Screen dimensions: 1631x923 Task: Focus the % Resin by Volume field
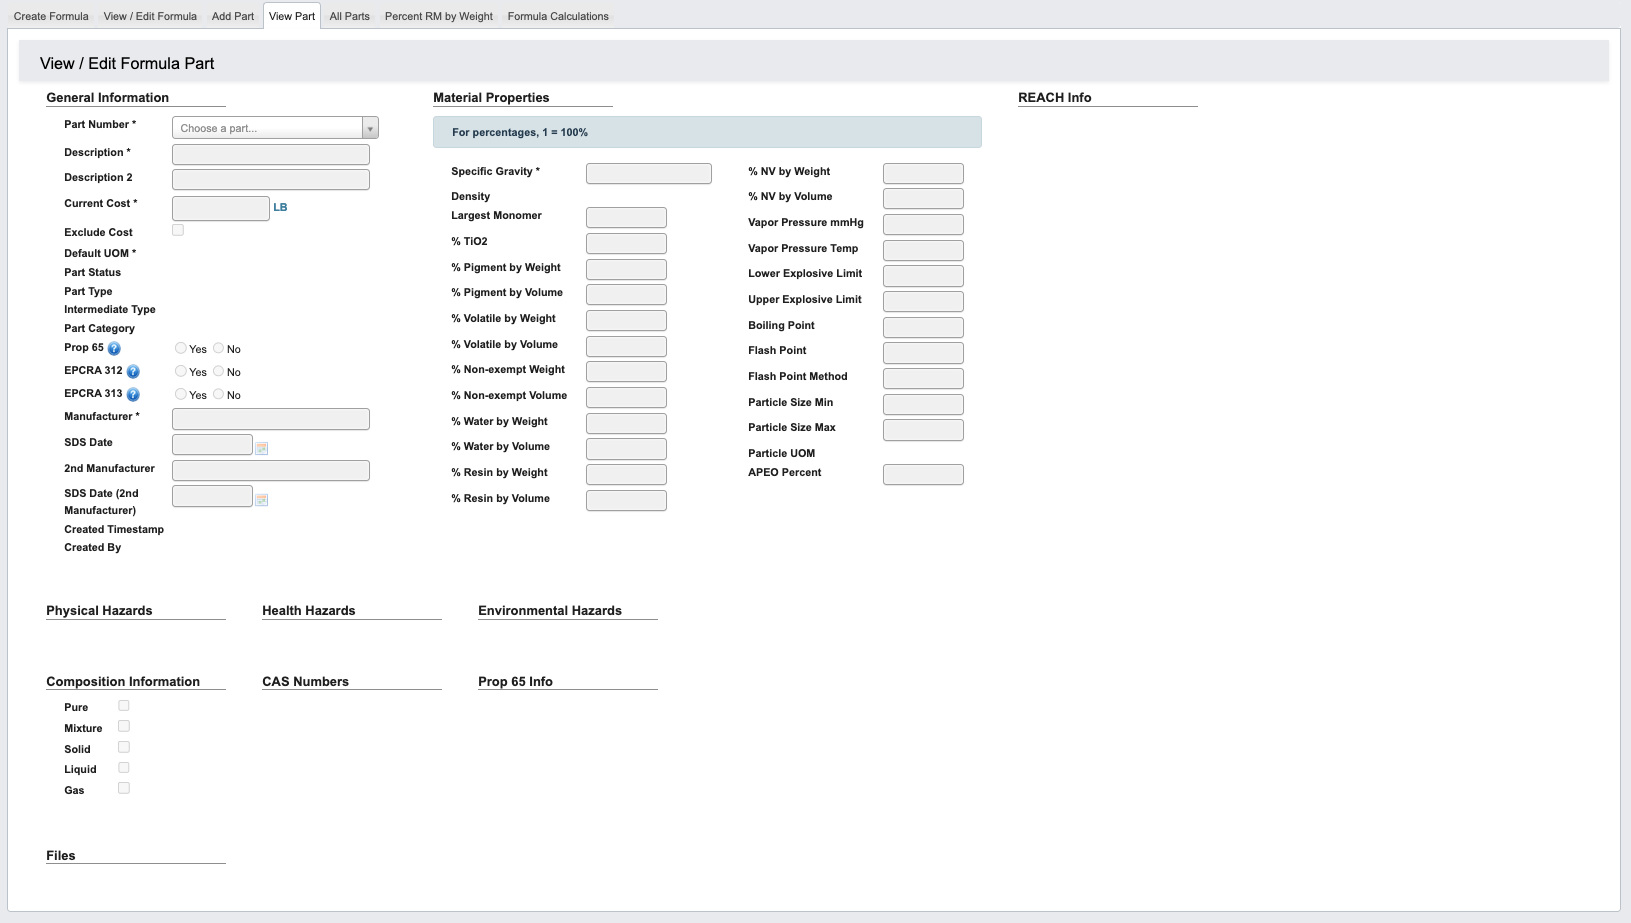click(x=626, y=500)
